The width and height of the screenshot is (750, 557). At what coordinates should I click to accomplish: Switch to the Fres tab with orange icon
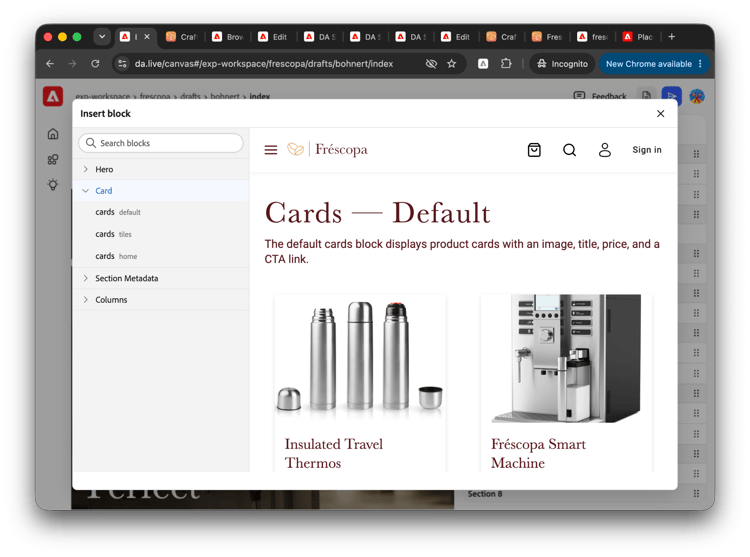click(x=548, y=37)
